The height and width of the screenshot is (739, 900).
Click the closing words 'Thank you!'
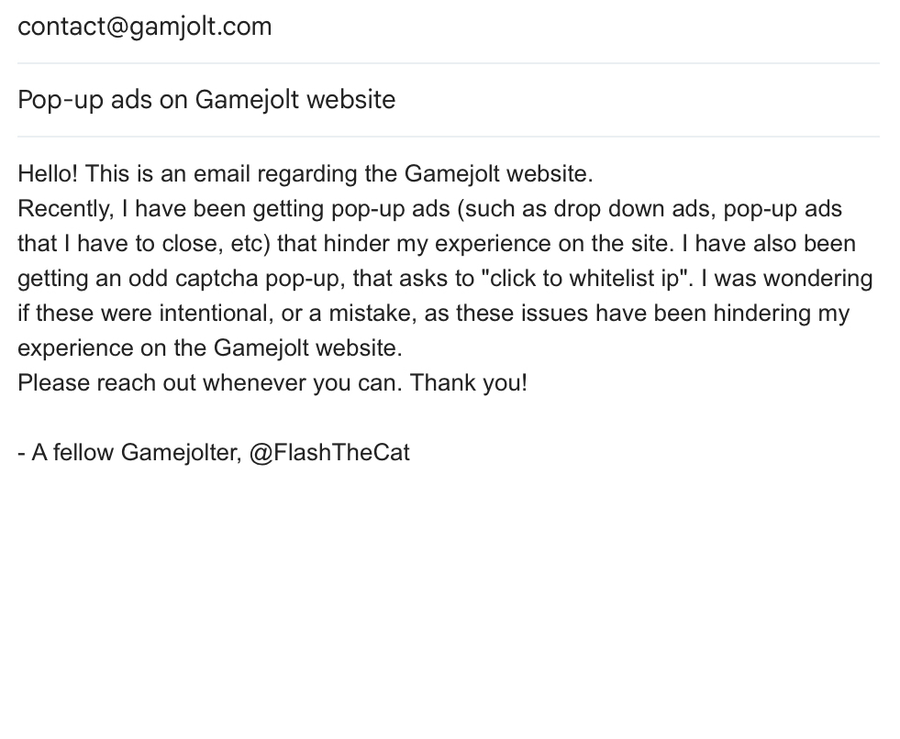pos(468,383)
